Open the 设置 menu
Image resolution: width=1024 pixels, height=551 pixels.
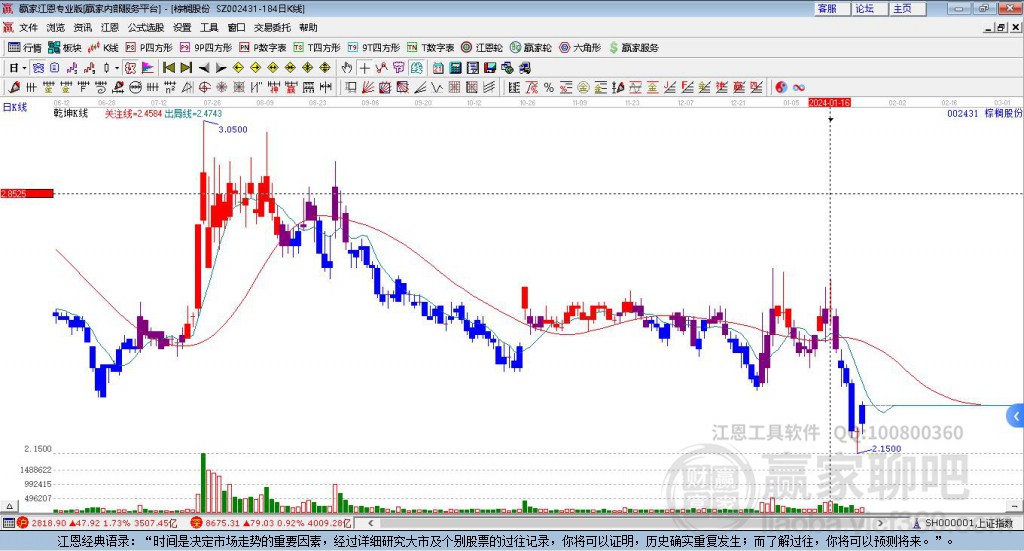click(x=182, y=27)
